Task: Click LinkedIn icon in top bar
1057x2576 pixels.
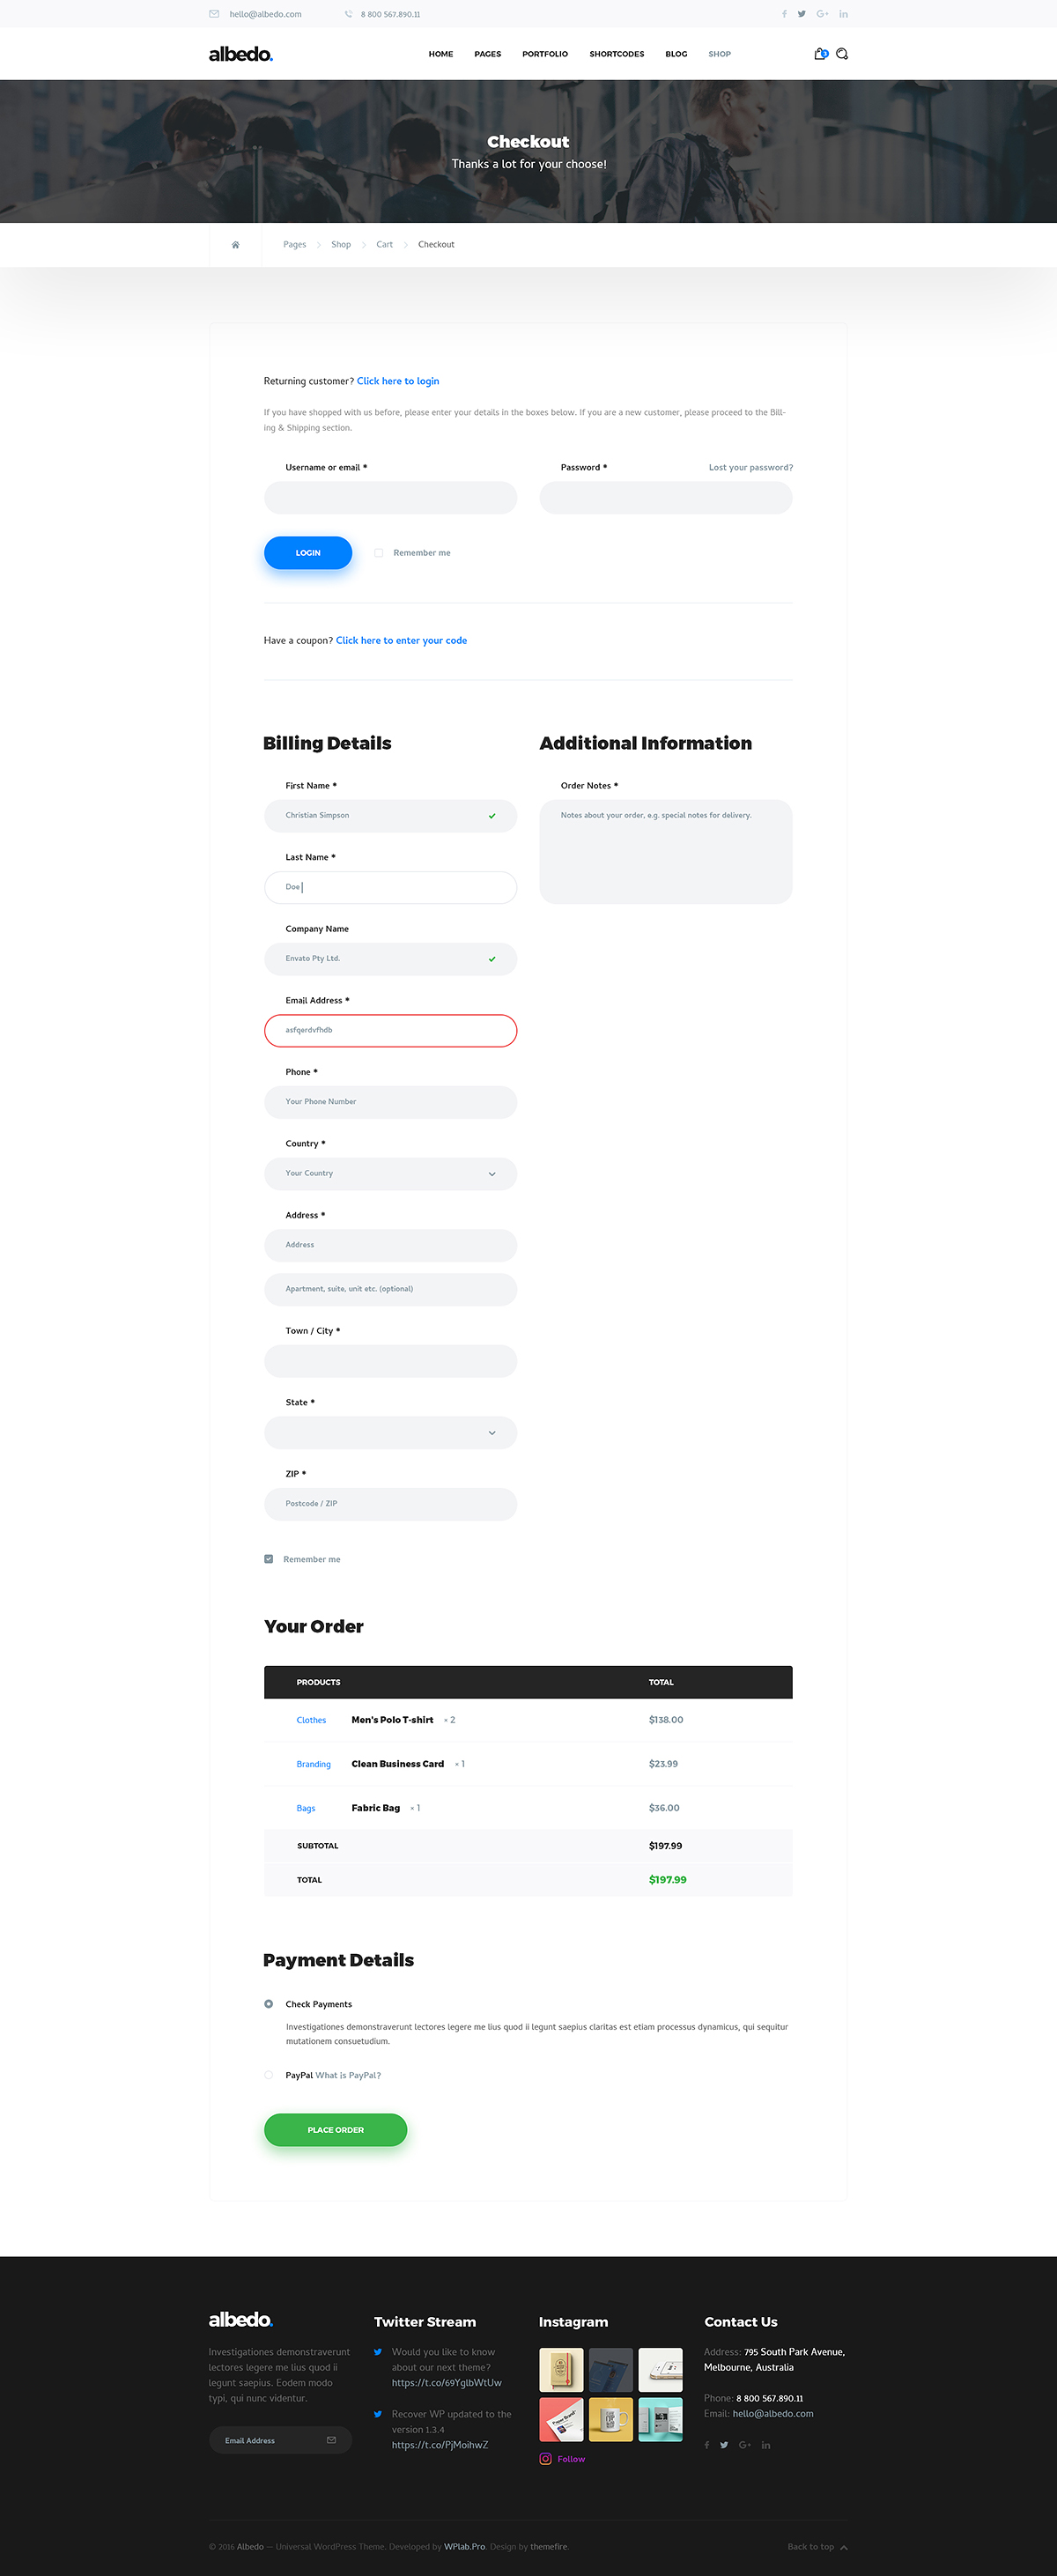Action: pos(843,14)
